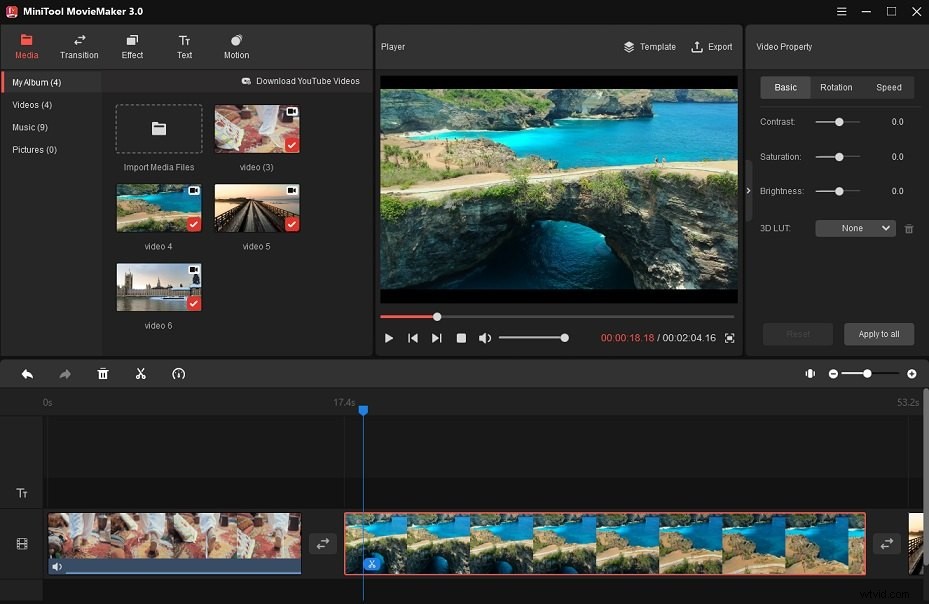Select the Effect panel icon
929x604 pixels.
(x=131, y=46)
